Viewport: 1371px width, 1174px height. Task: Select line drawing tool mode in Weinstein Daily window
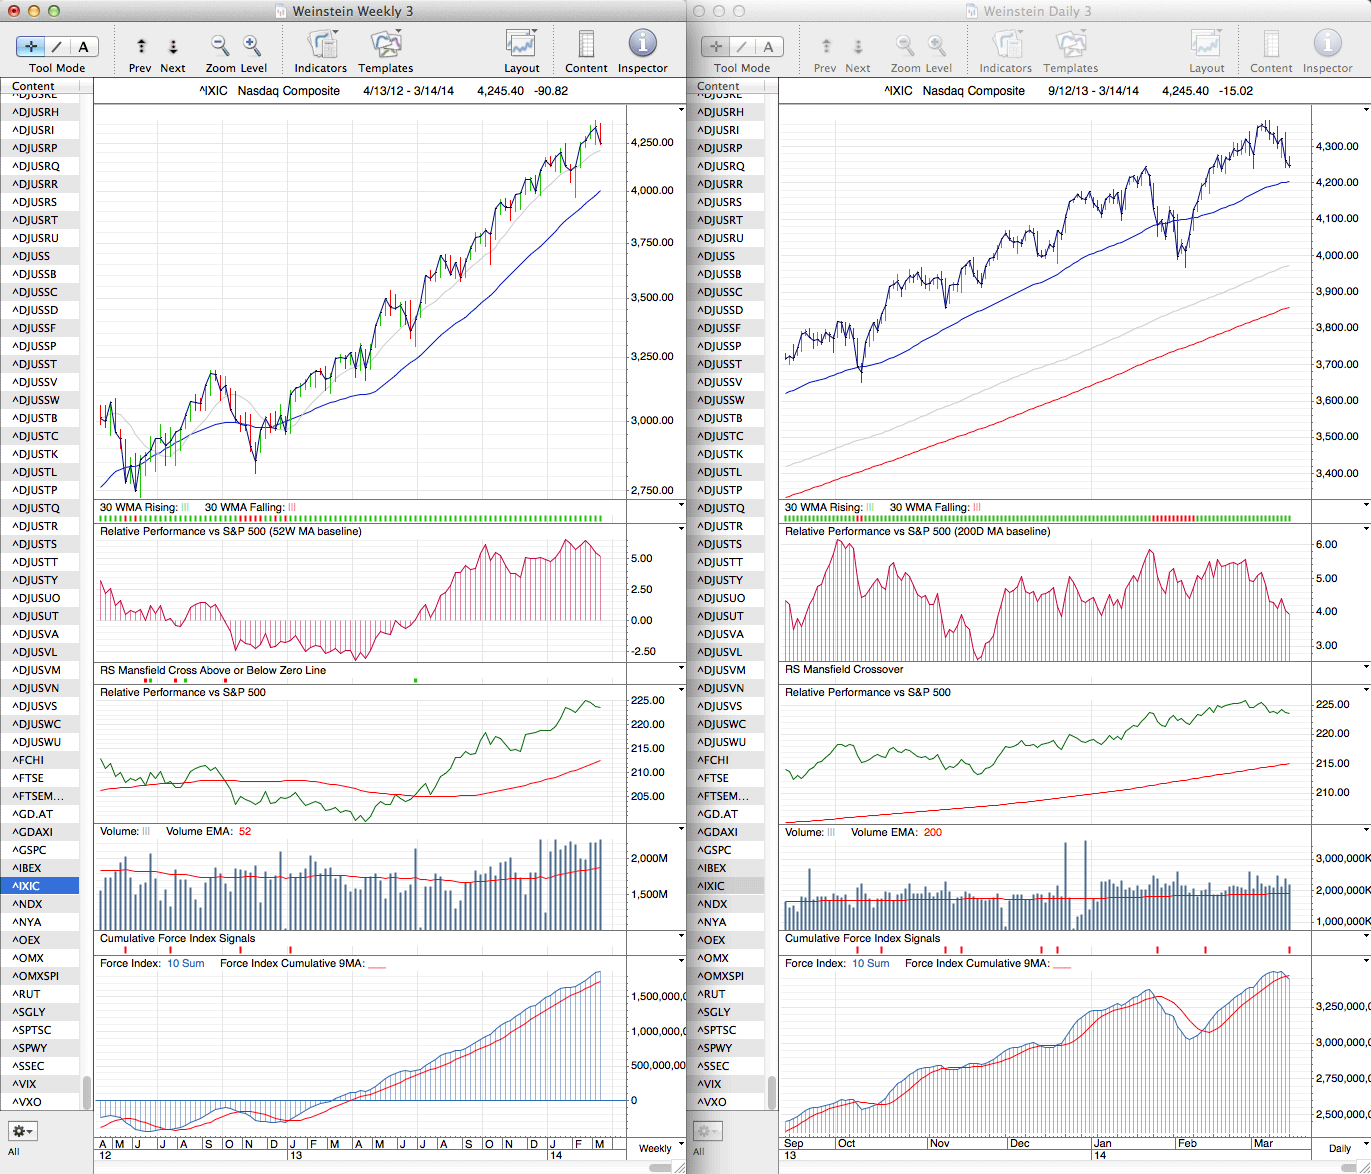click(742, 46)
